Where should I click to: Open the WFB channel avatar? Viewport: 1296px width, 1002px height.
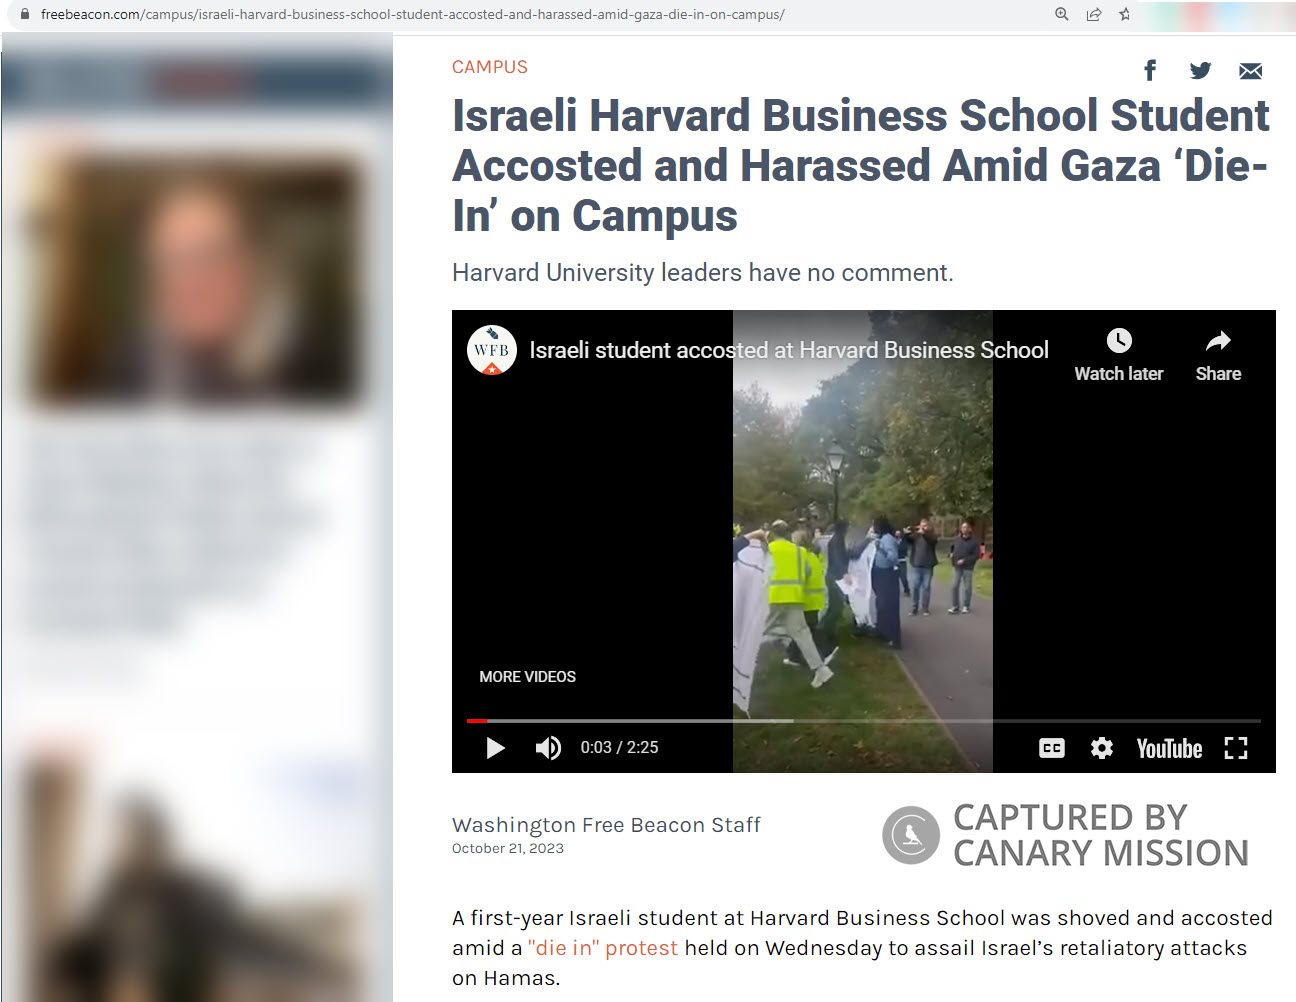pyautogui.click(x=492, y=351)
